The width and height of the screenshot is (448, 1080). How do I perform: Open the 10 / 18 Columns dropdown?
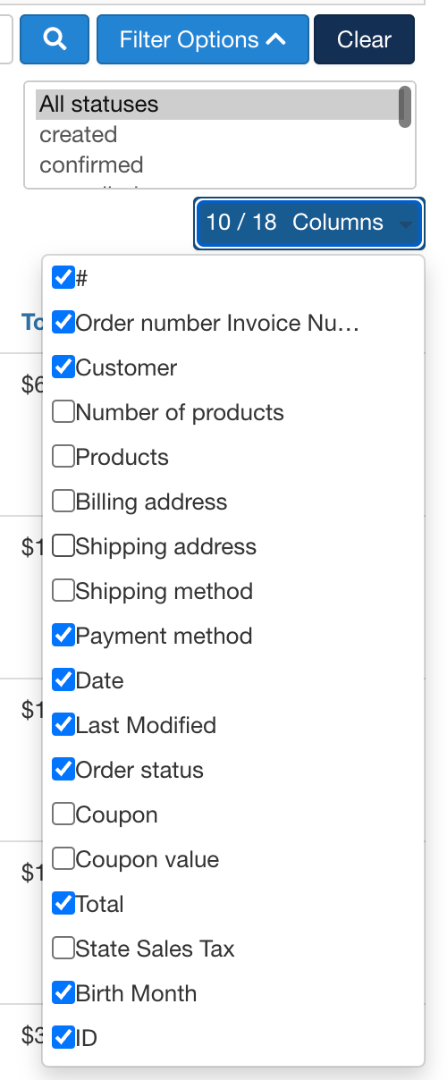(309, 222)
